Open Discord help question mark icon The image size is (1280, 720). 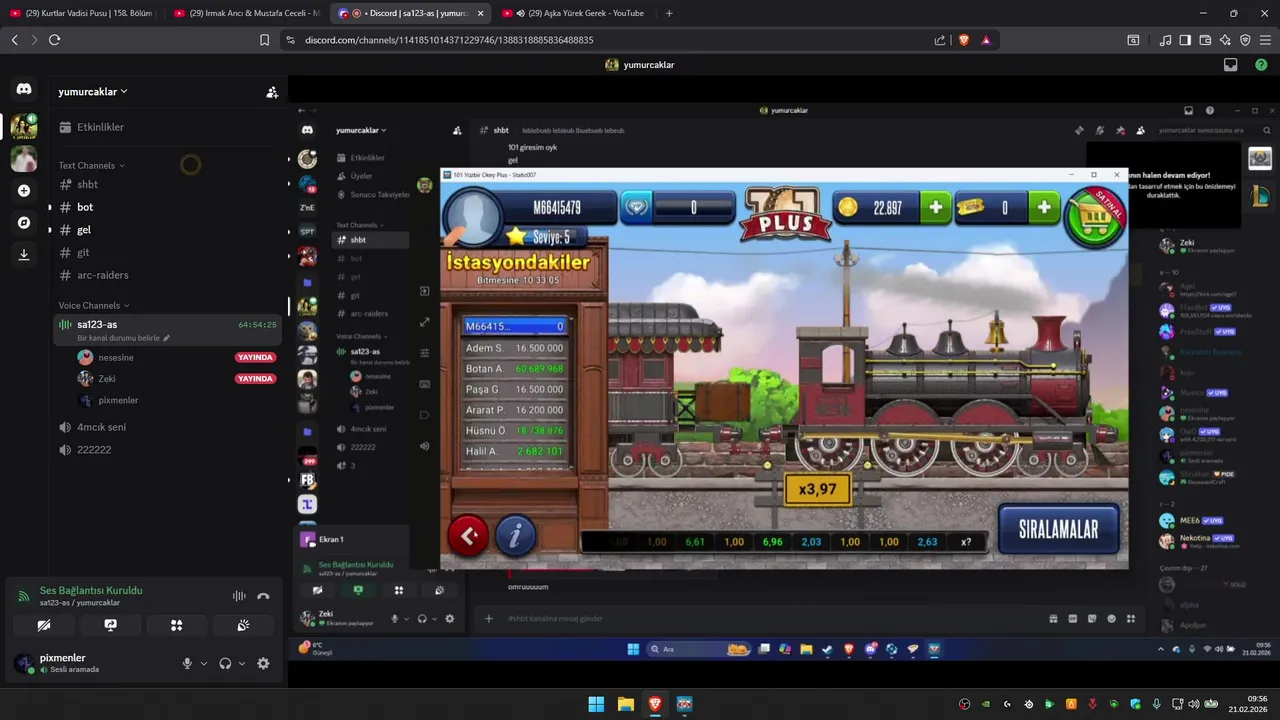[x=1261, y=65]
